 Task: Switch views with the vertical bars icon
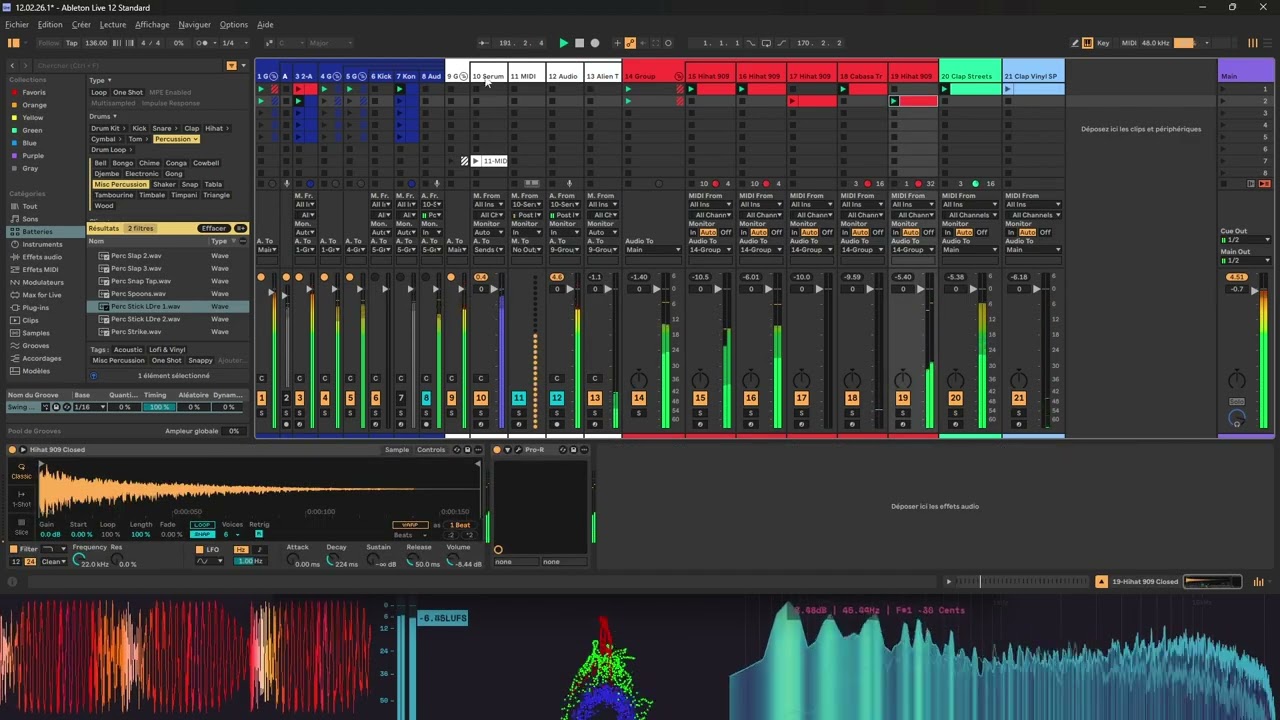coord(1252,43)
